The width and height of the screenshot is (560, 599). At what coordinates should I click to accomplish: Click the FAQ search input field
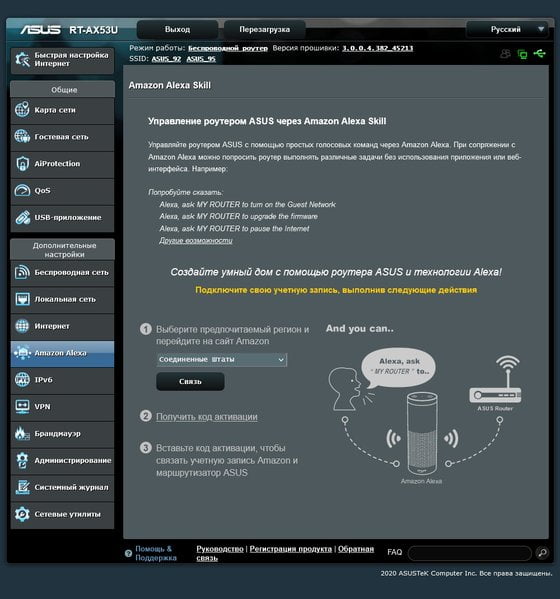[x=469, y=553]
